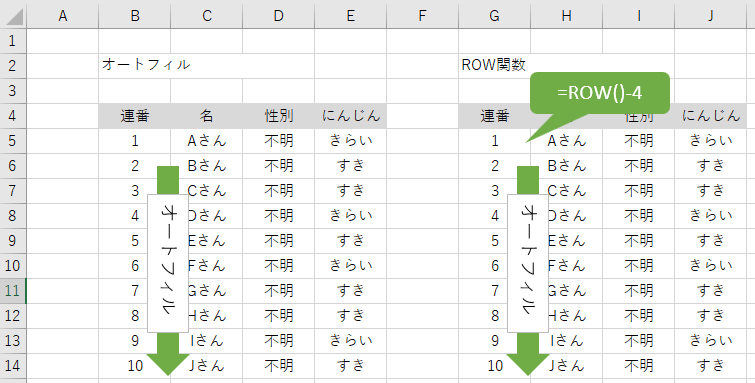
Task: Select row 9 header
Action: click(x=13, y=241)
